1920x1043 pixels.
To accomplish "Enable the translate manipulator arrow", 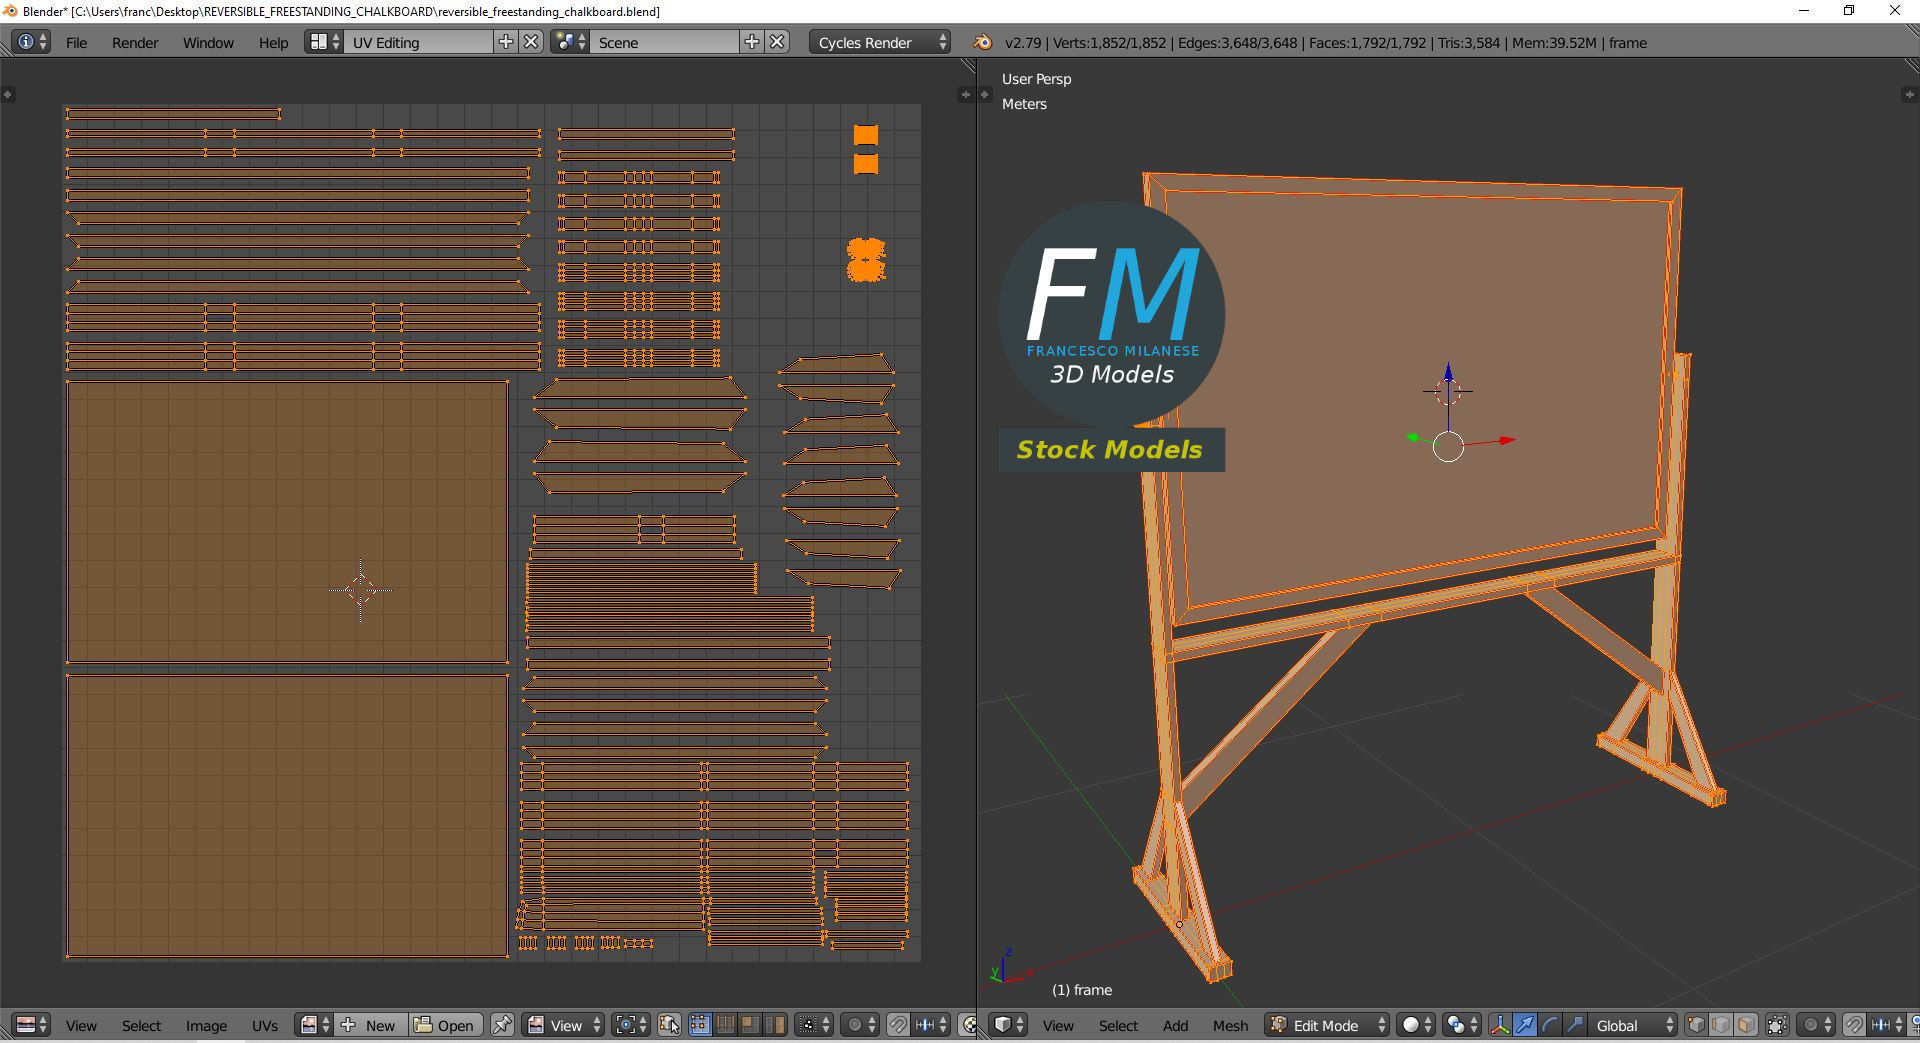I will (1525, 1025).
